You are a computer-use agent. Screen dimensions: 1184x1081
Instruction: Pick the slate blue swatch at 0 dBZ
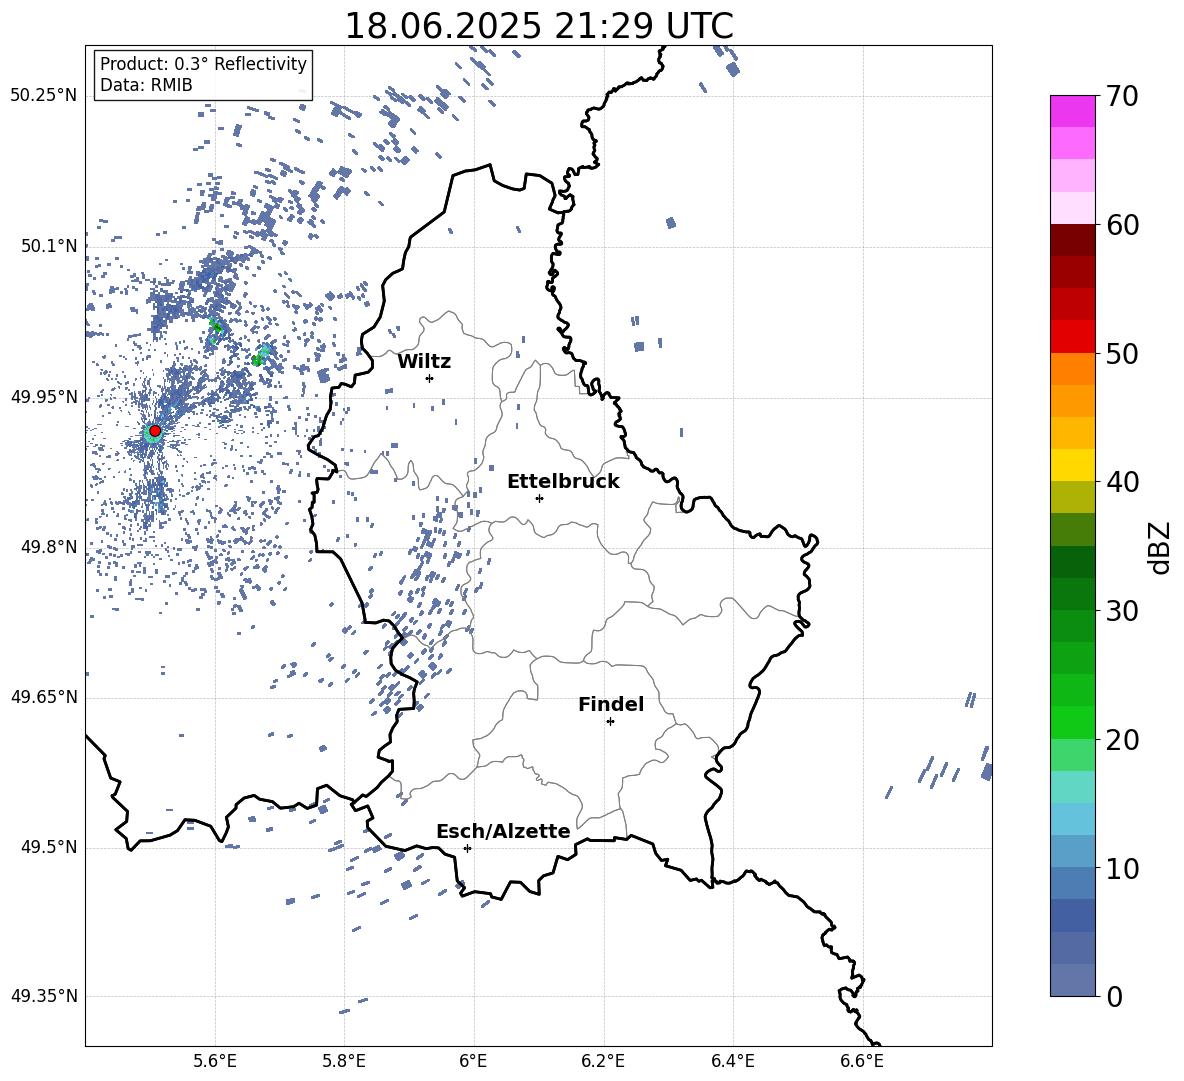pos(1072,981)
